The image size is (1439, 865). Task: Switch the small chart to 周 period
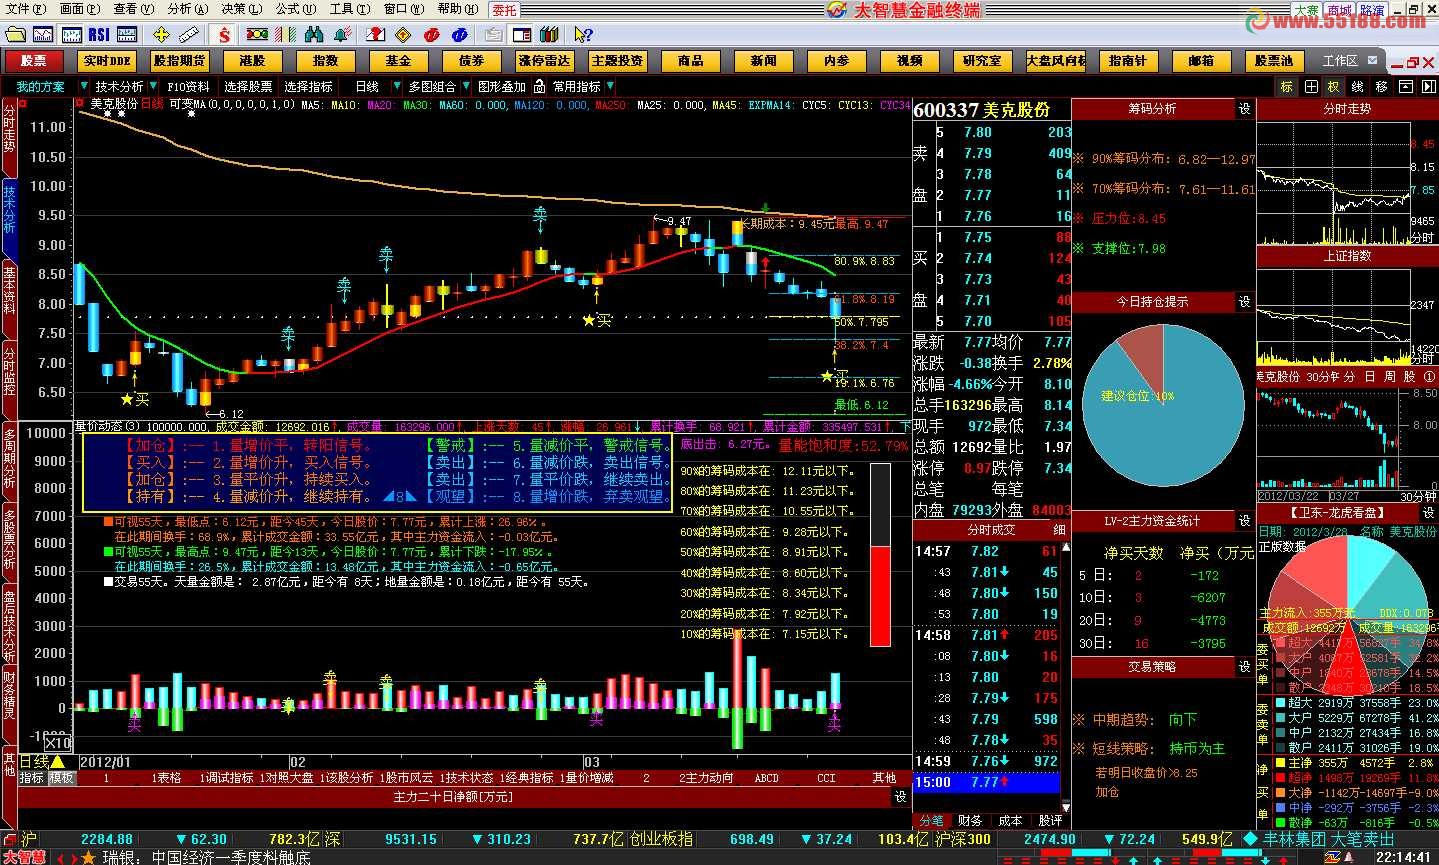1388,377
